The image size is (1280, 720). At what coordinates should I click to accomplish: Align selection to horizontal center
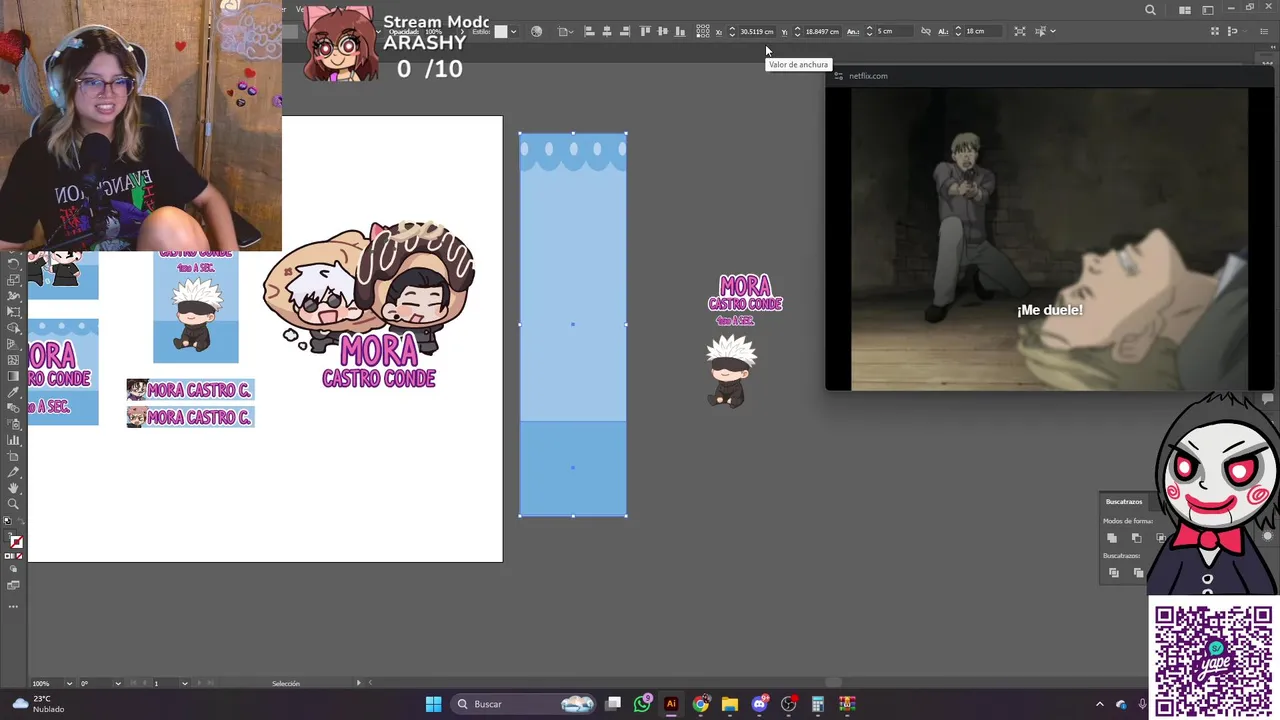(x=608, y=31)
